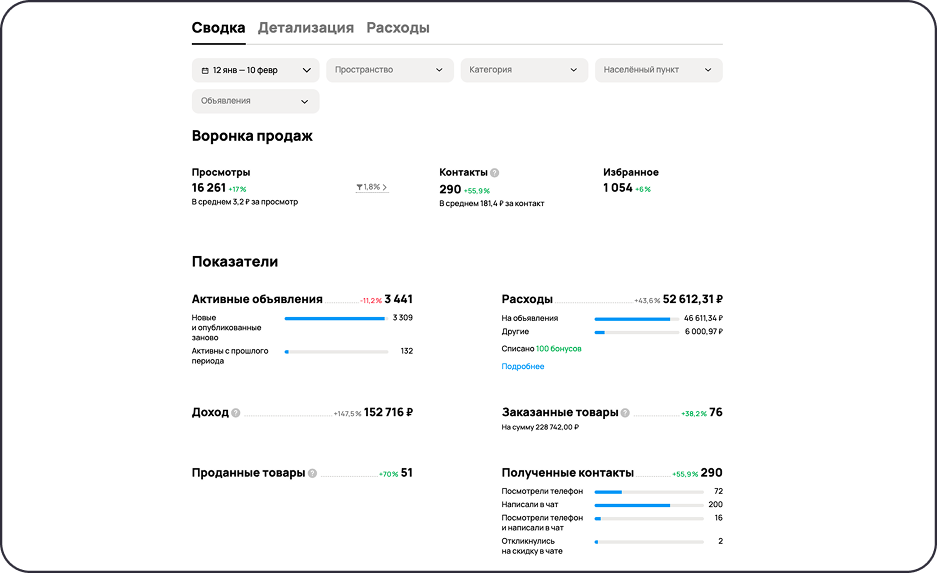Click the calendar icon in date filter
The image size is (937, 573).
[x=205, y=71]
